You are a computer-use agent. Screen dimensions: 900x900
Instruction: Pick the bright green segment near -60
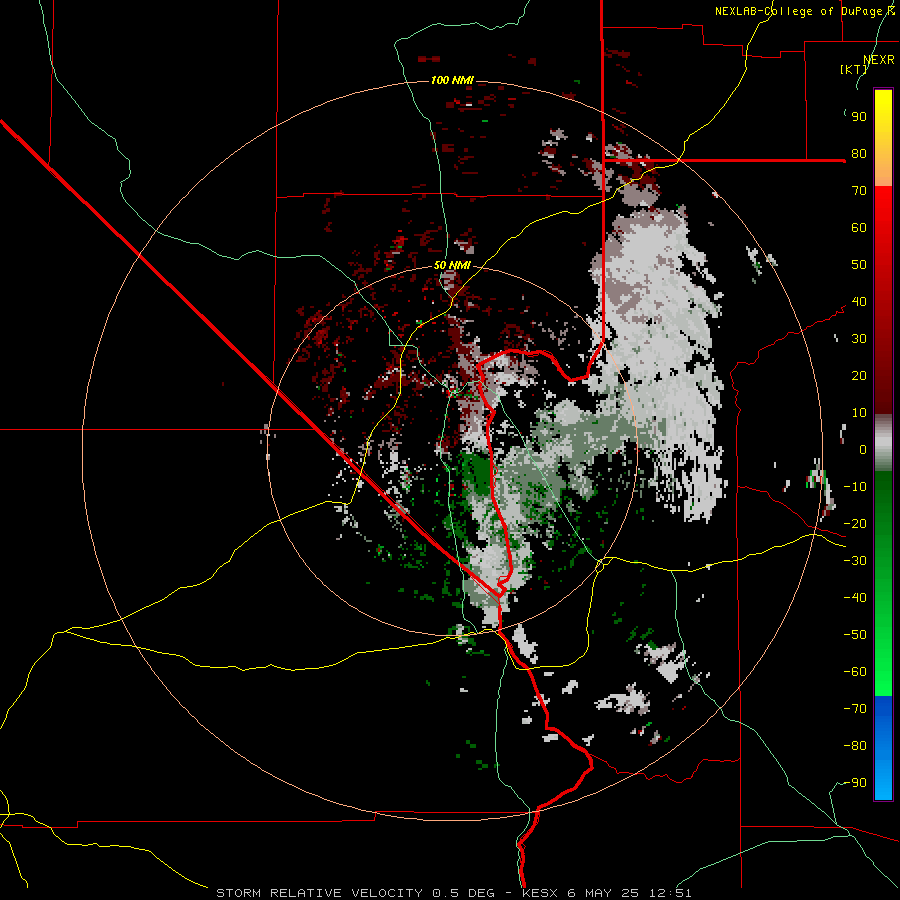[883, 672]
